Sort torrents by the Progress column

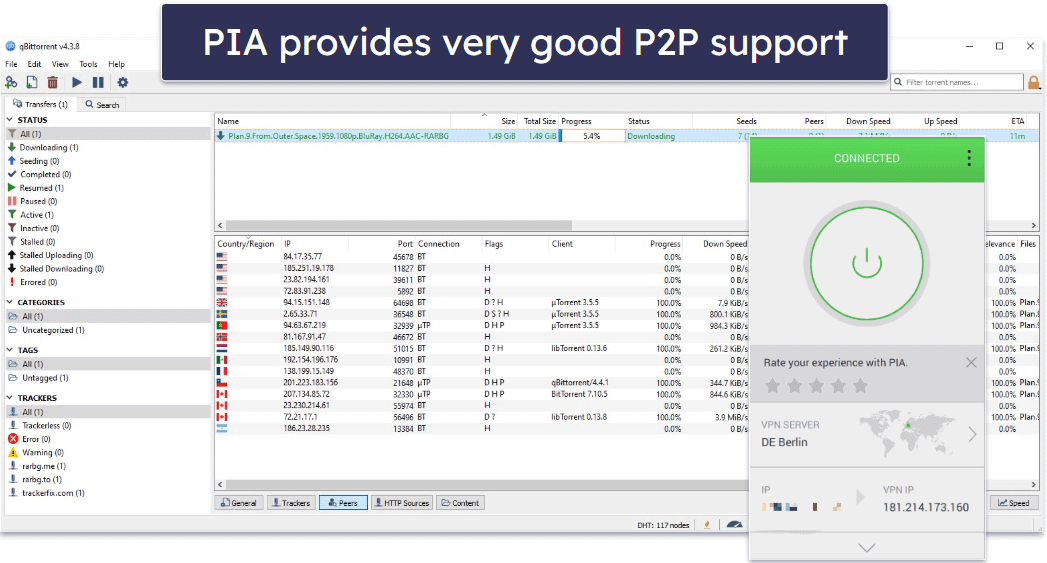coord(592,121)
